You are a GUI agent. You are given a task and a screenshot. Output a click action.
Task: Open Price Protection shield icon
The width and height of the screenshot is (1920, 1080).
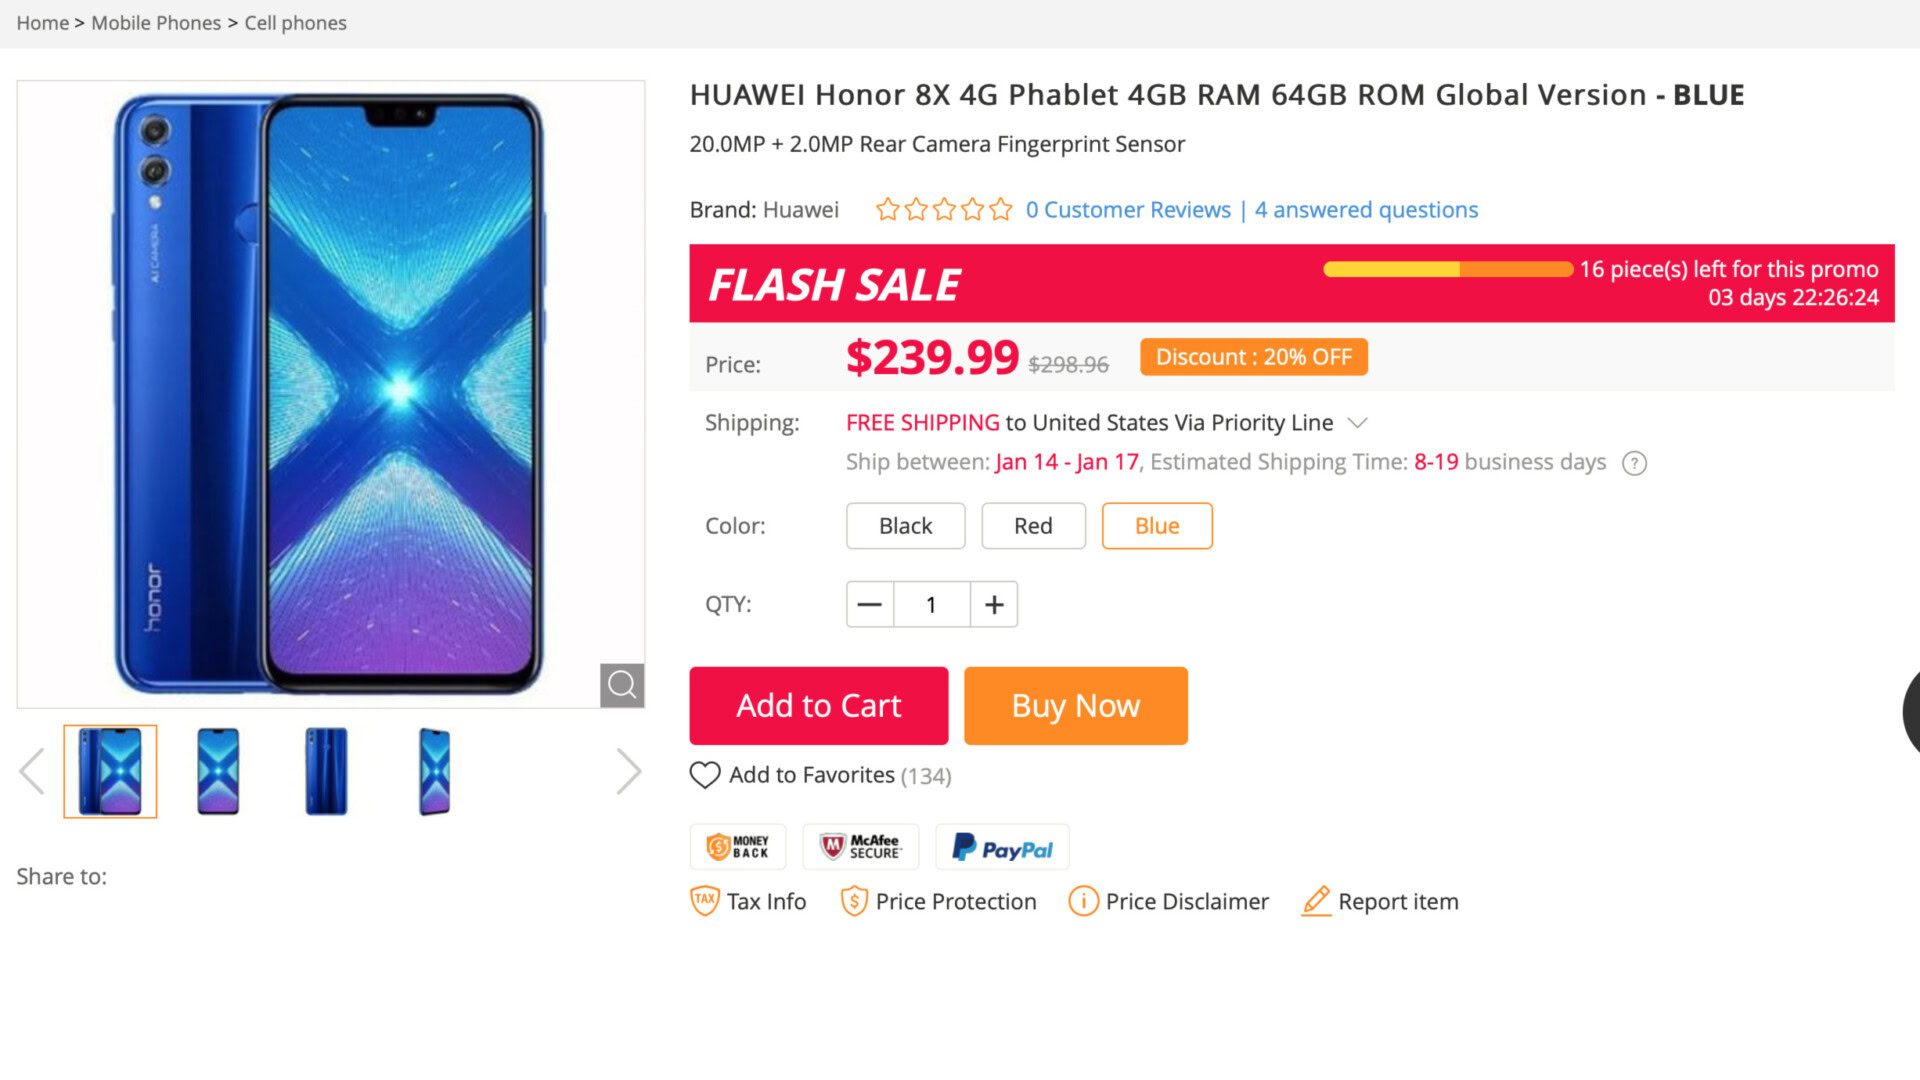pos(854,901)
